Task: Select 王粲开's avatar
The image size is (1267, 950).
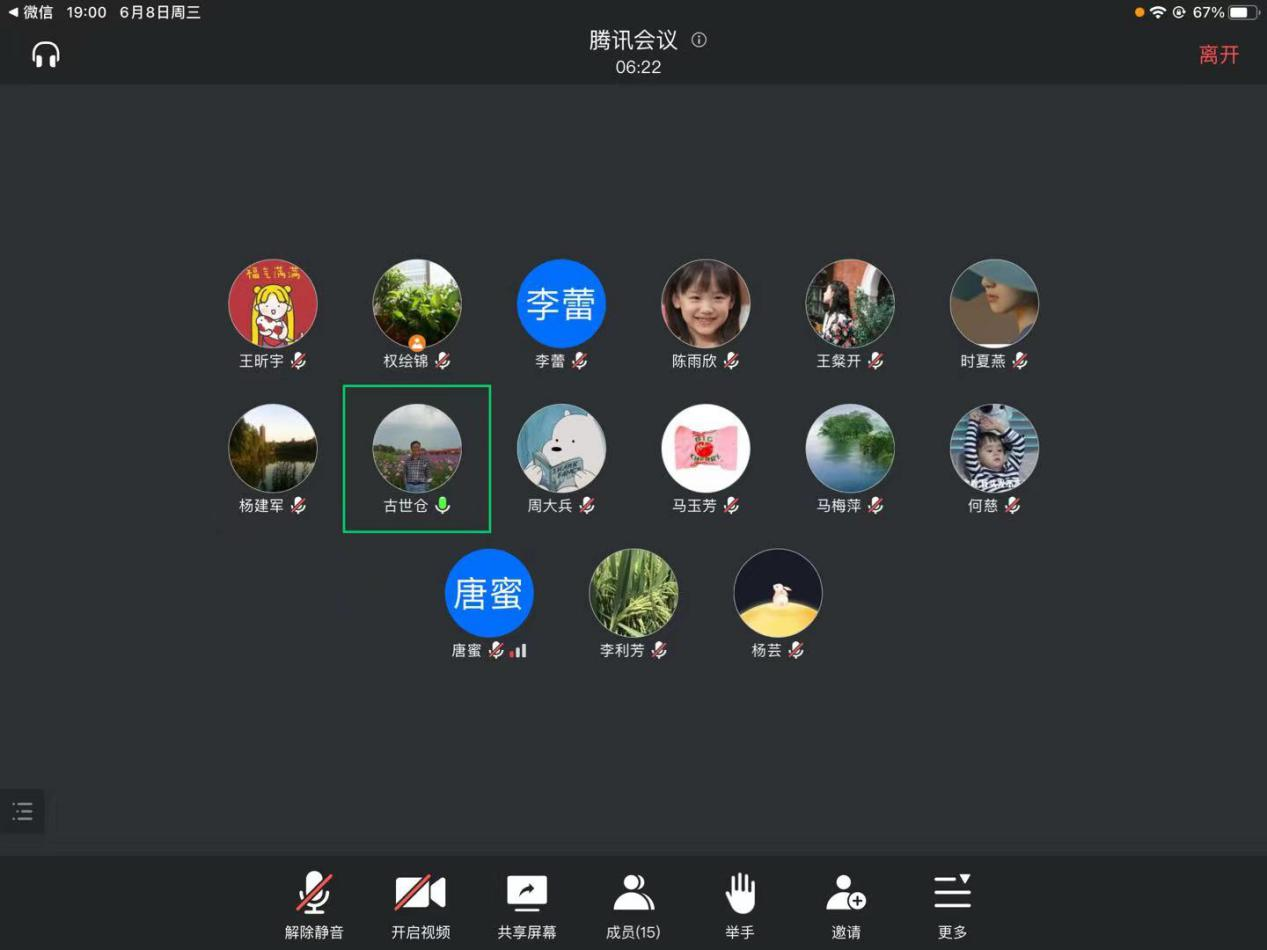Action: point(850,304)
